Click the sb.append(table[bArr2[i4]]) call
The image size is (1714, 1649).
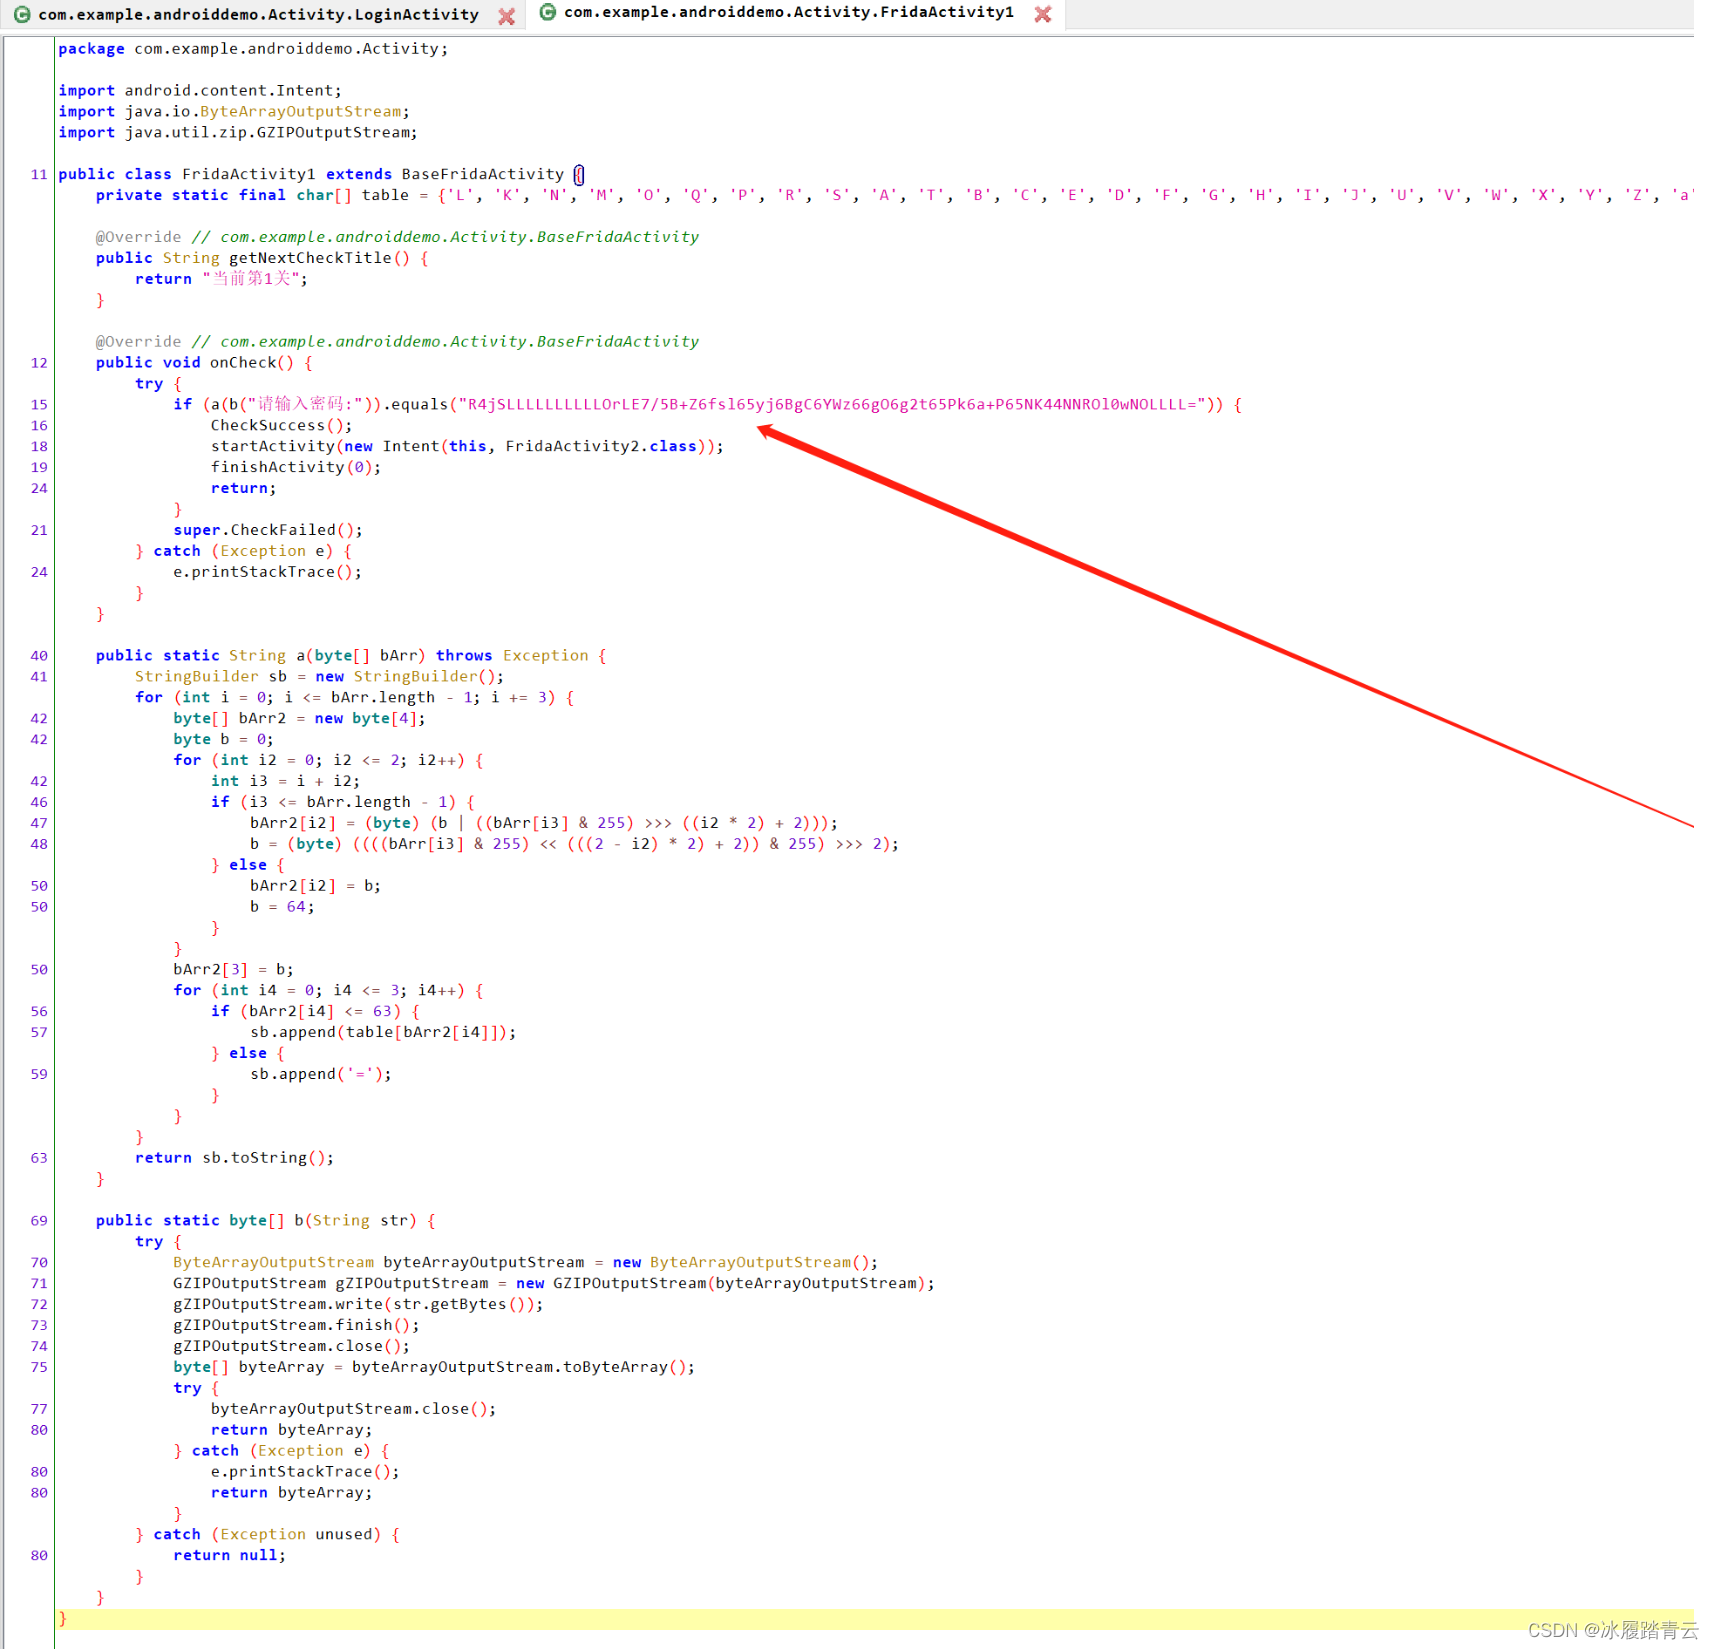click(x=383, y=1033)
